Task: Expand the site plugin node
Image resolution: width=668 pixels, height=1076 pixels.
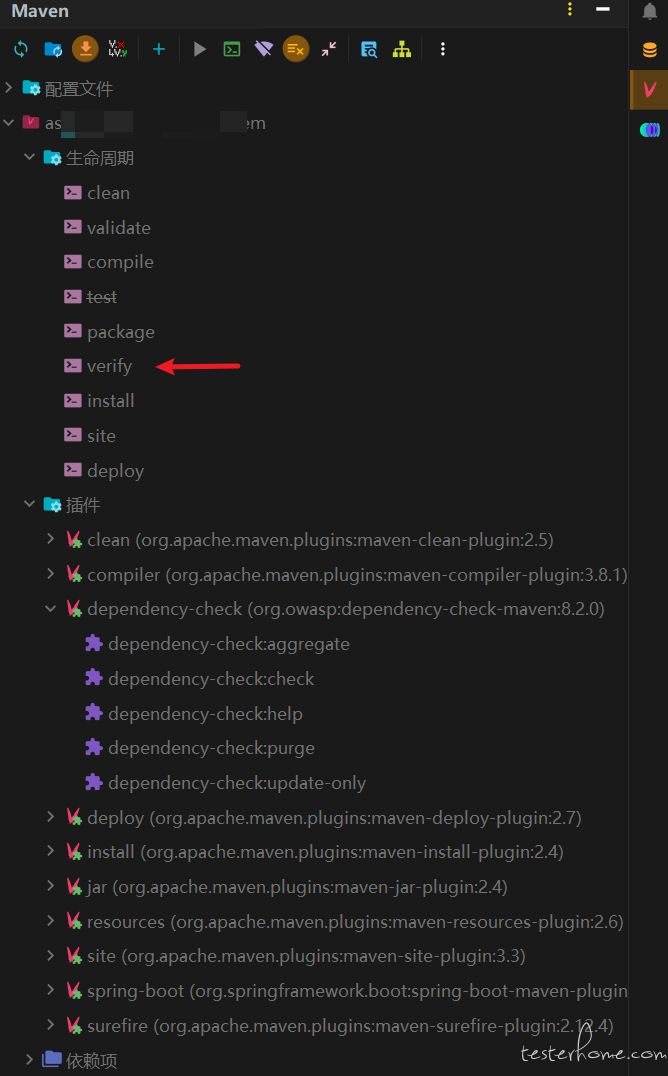Action: [51, 955]
